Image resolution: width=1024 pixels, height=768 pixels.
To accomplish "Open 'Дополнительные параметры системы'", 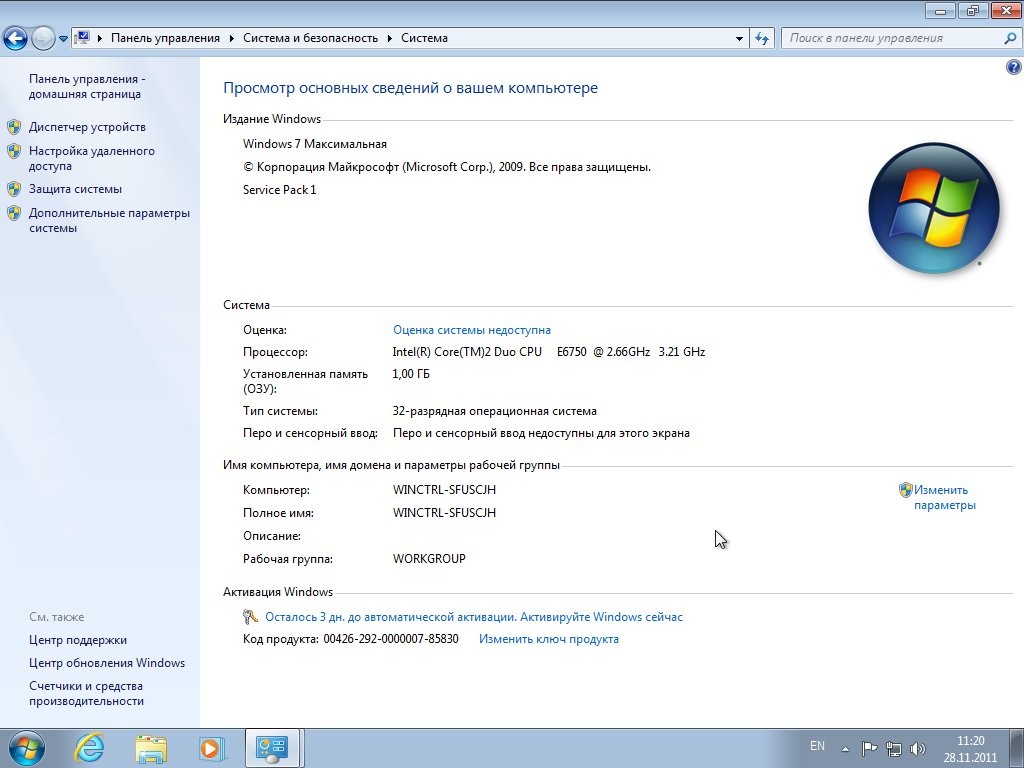I will point(109,220).
